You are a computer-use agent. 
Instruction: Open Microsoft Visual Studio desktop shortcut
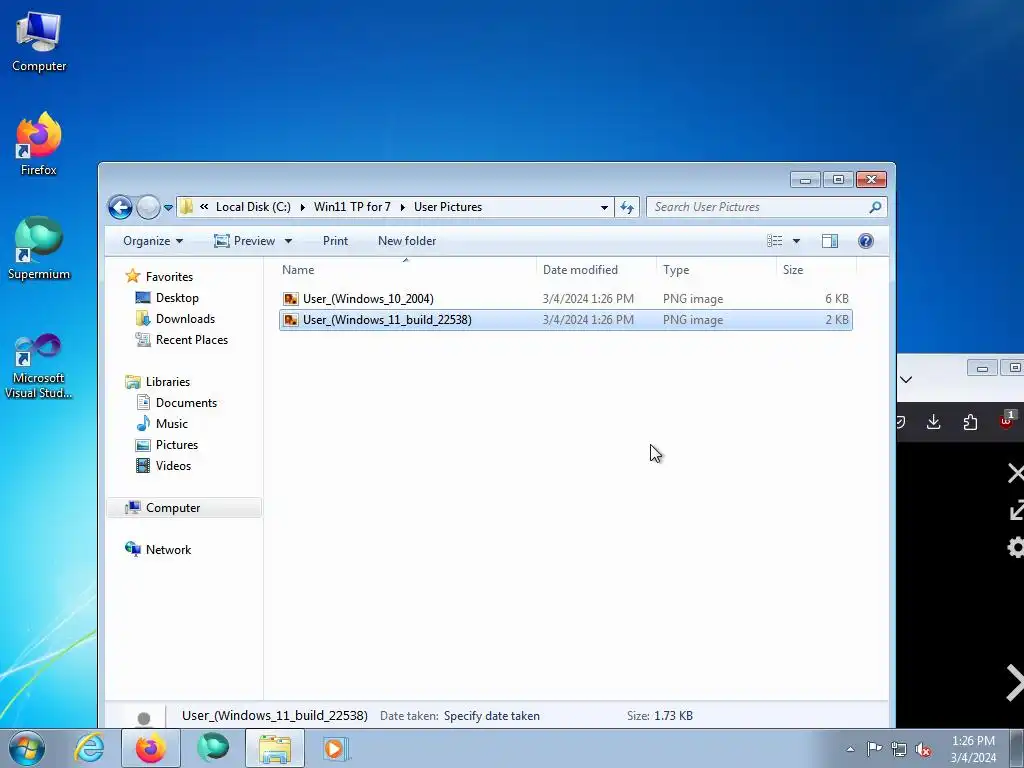(x=39, y=366)
